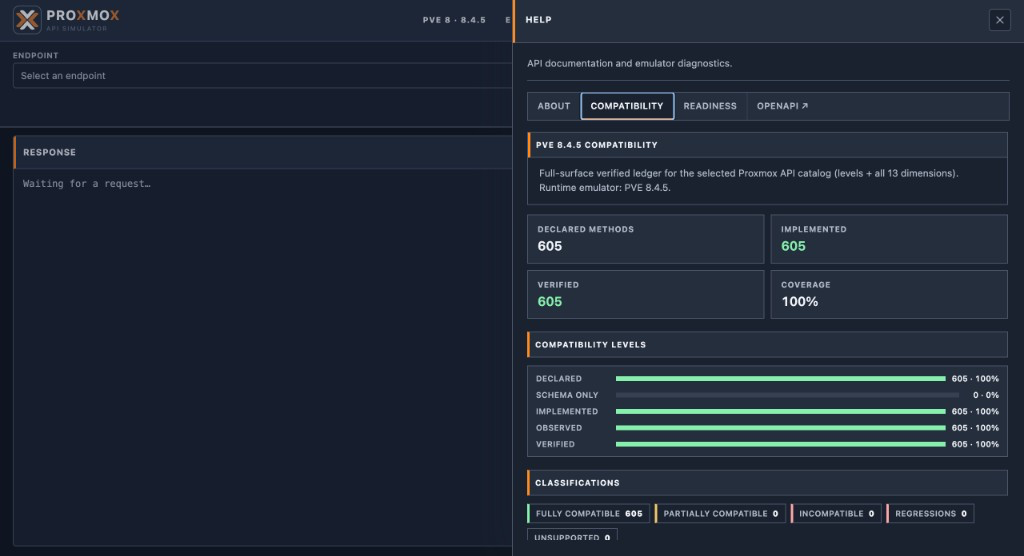Click the Coverage 100% card
The image size is (1024, 556).
click(x=889, y=295)
